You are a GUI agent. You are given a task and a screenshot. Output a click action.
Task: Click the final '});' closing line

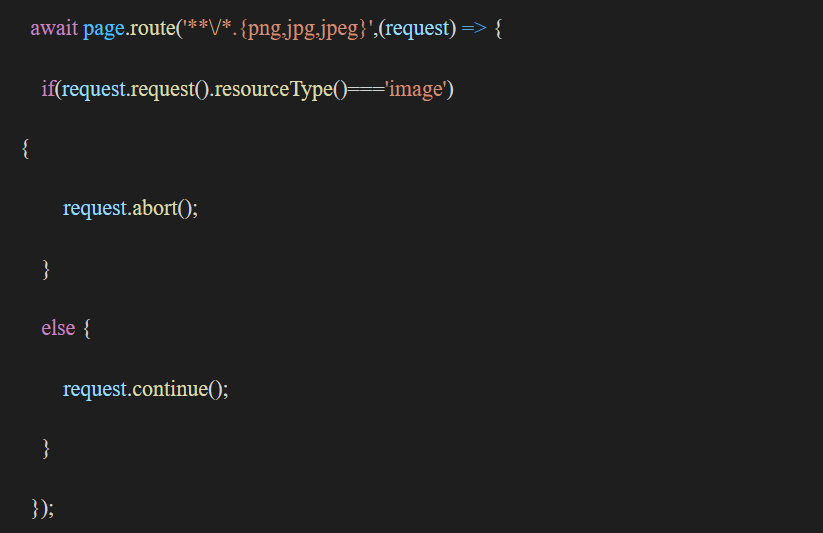coord(42,508)
